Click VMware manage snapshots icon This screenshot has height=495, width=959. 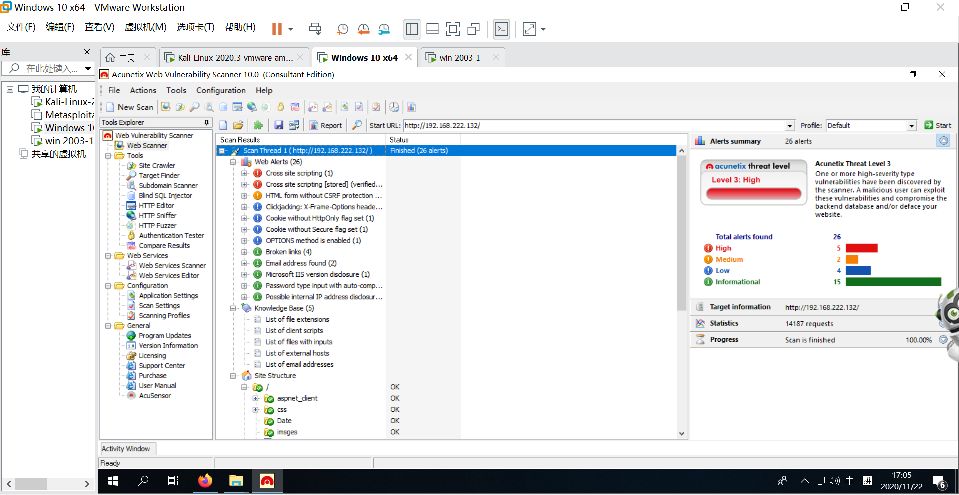[384, 29]
